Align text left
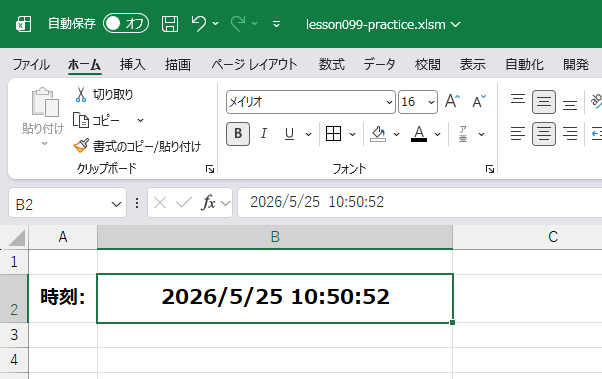This screenshot has width=602, height=379. point(518,134)
